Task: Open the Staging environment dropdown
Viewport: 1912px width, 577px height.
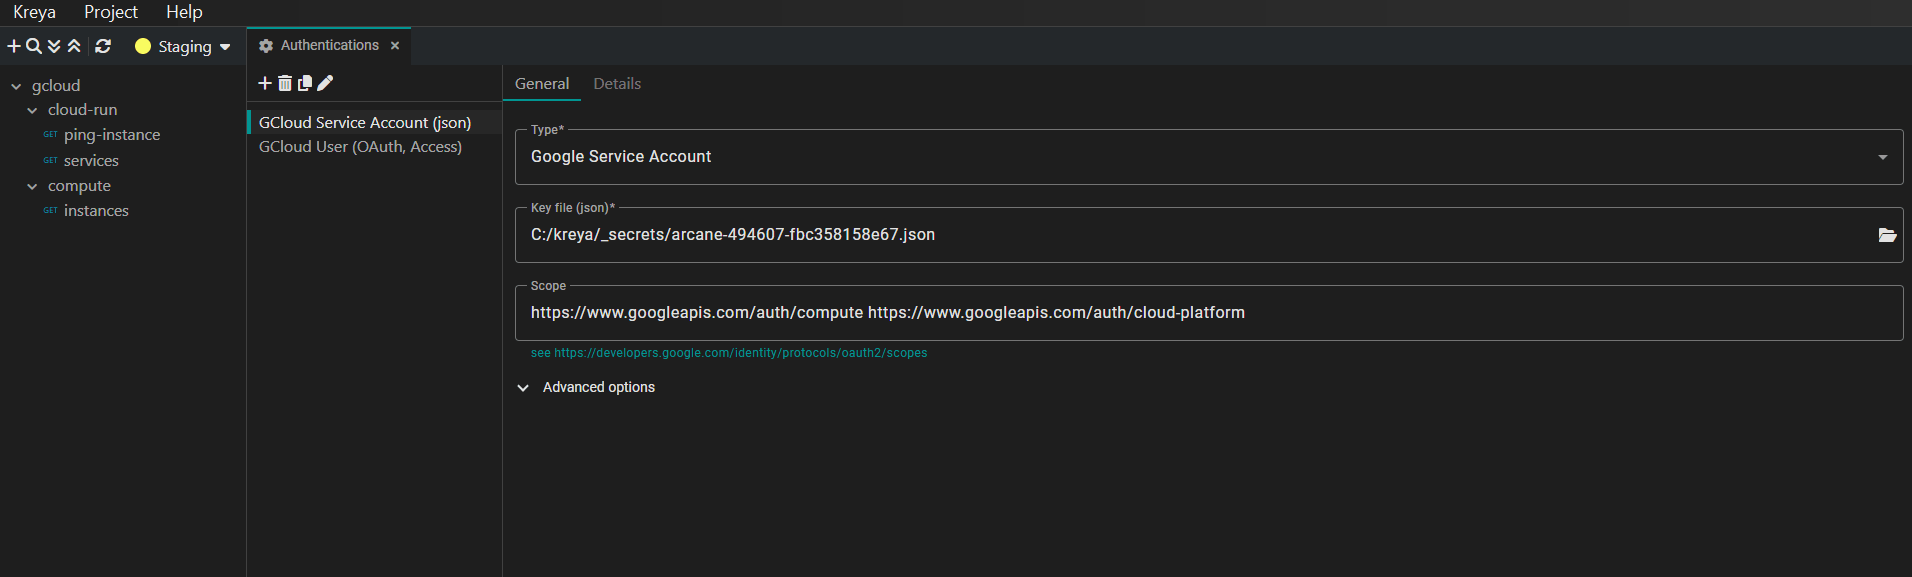Action: 184,47
